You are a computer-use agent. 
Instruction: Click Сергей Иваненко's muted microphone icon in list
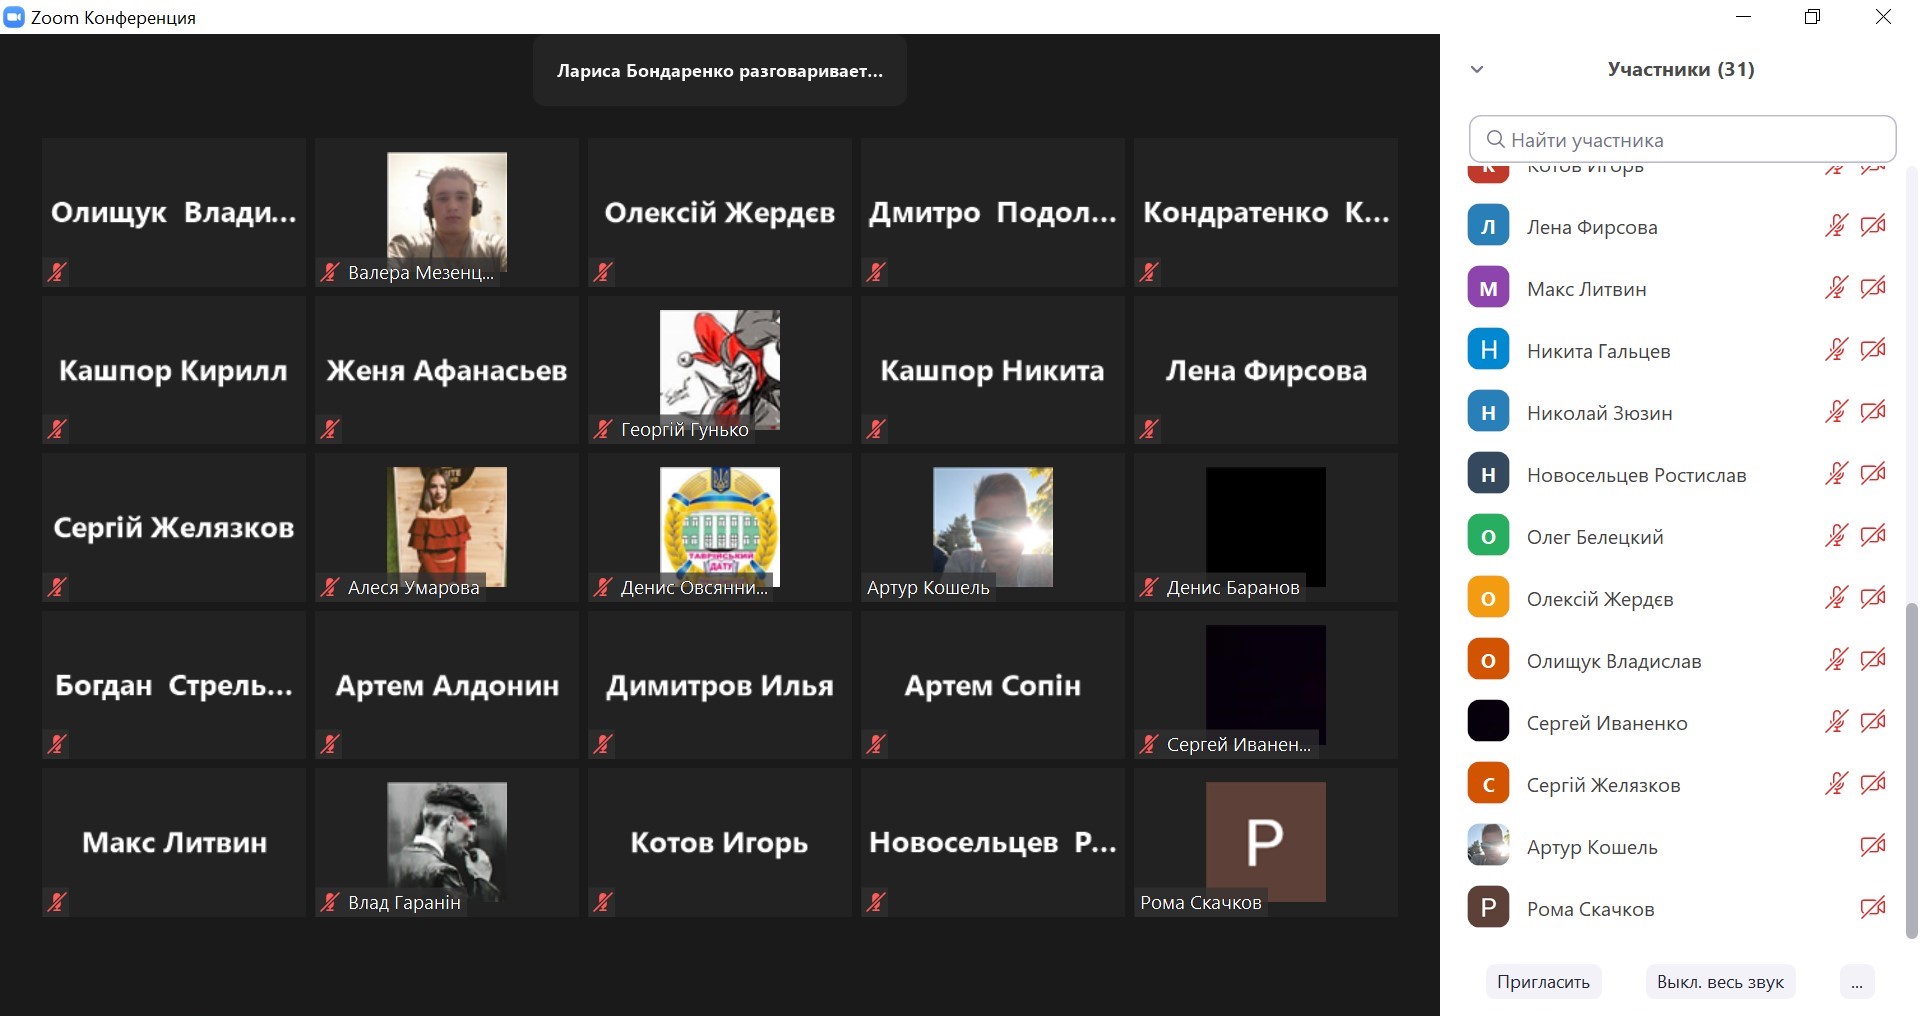pyautogui.click(x=1836, y=722)
